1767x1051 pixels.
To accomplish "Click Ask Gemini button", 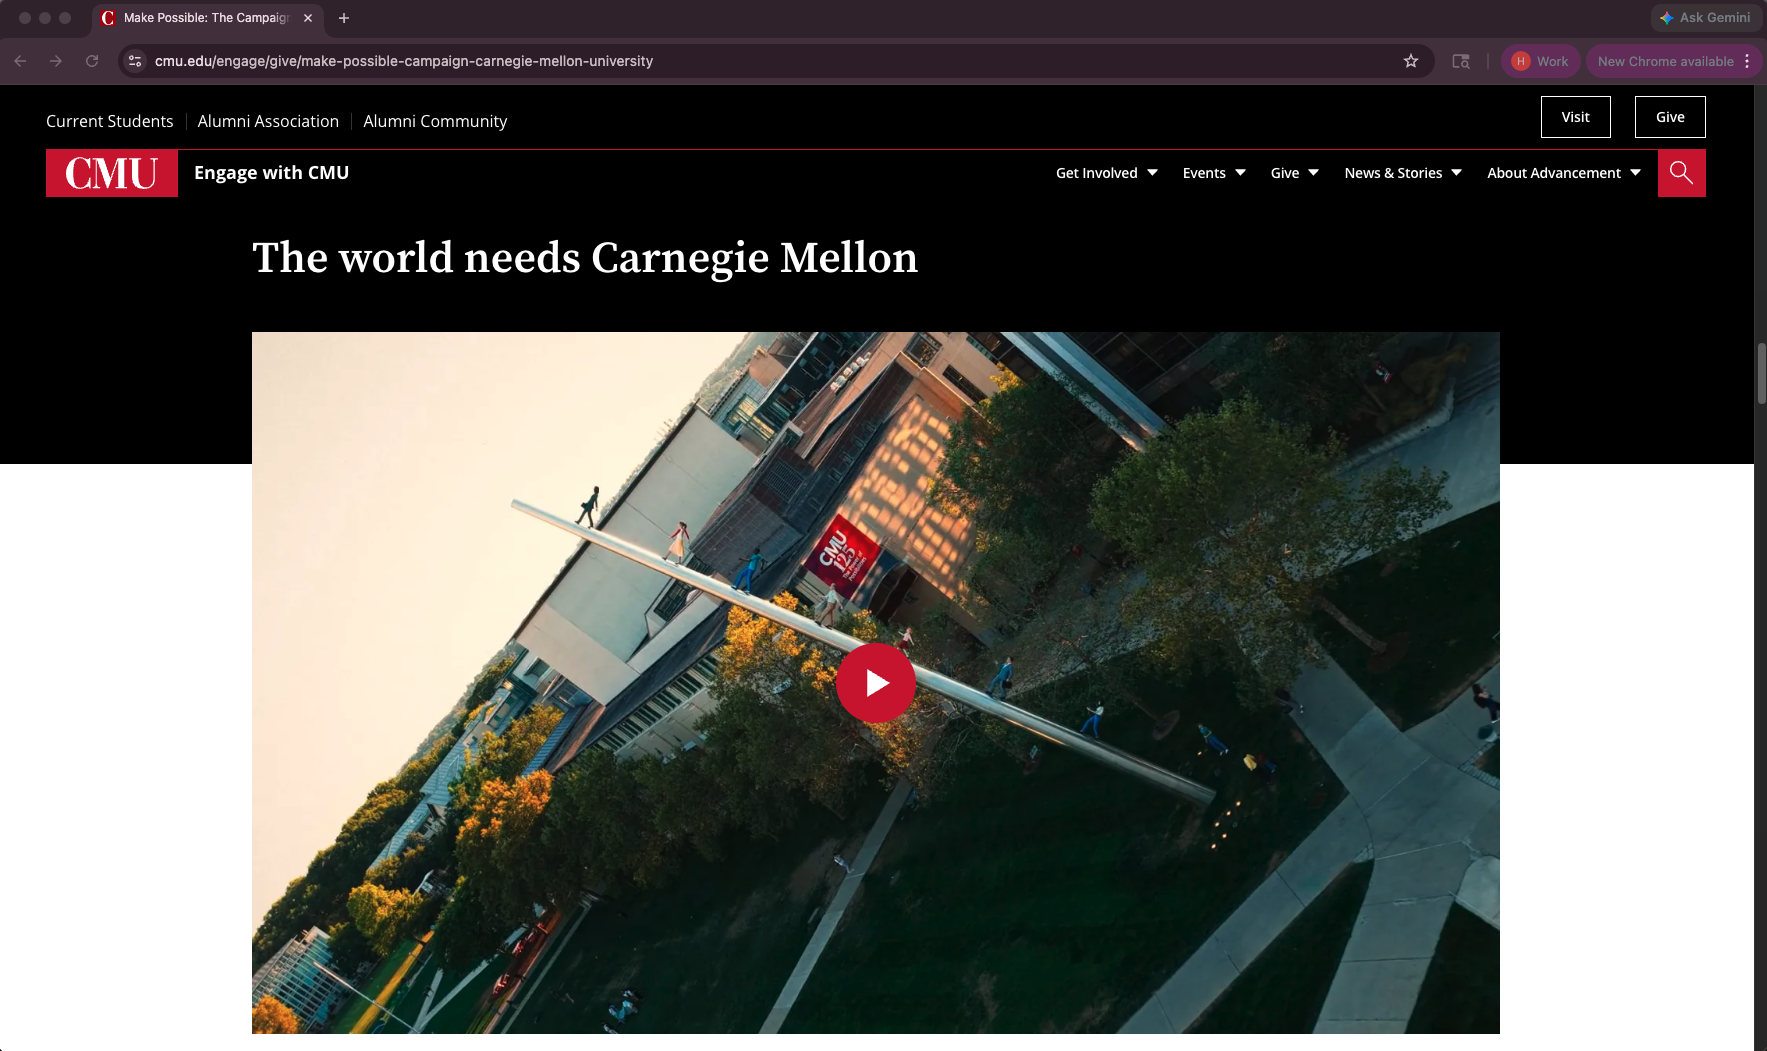I will 1705,17.
